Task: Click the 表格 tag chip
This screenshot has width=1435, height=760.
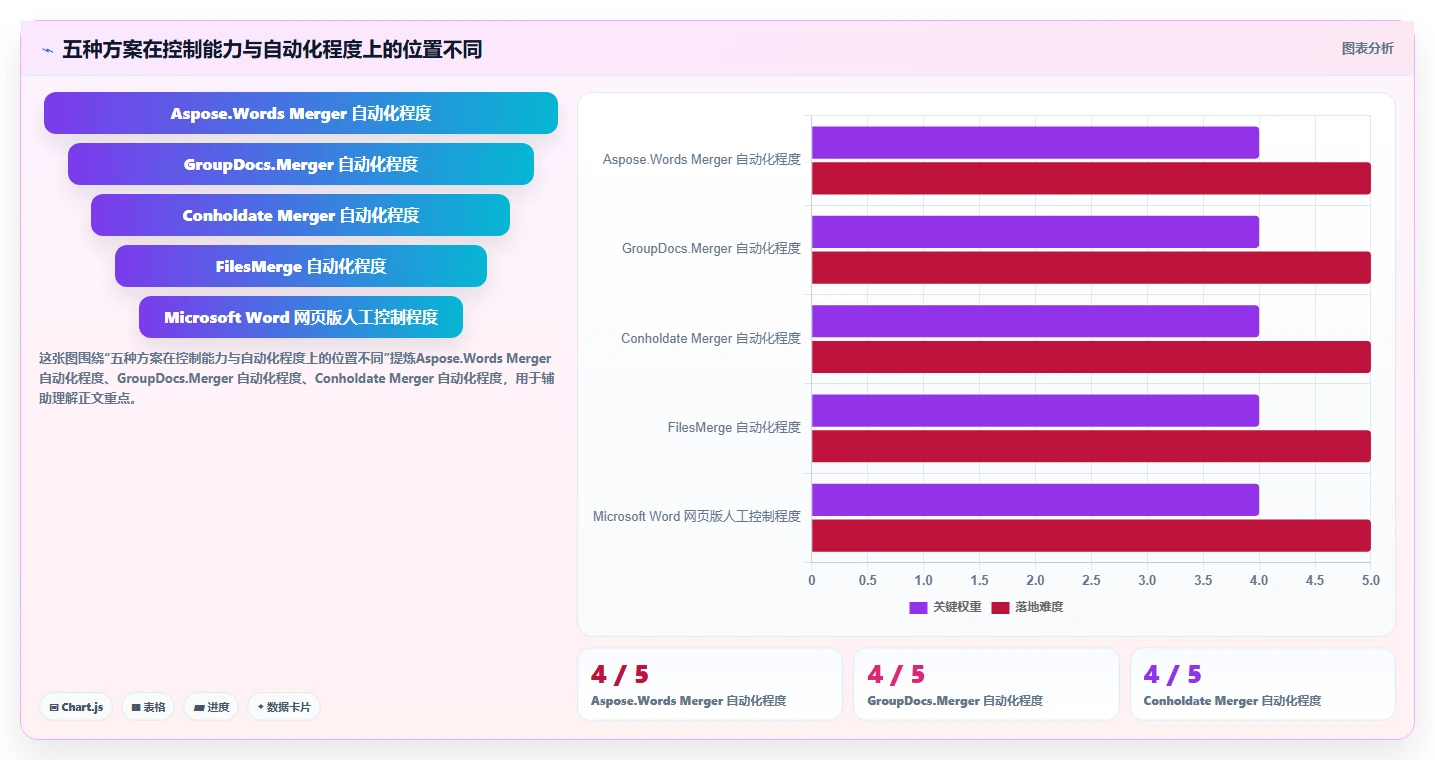Action: click(148, 707)
